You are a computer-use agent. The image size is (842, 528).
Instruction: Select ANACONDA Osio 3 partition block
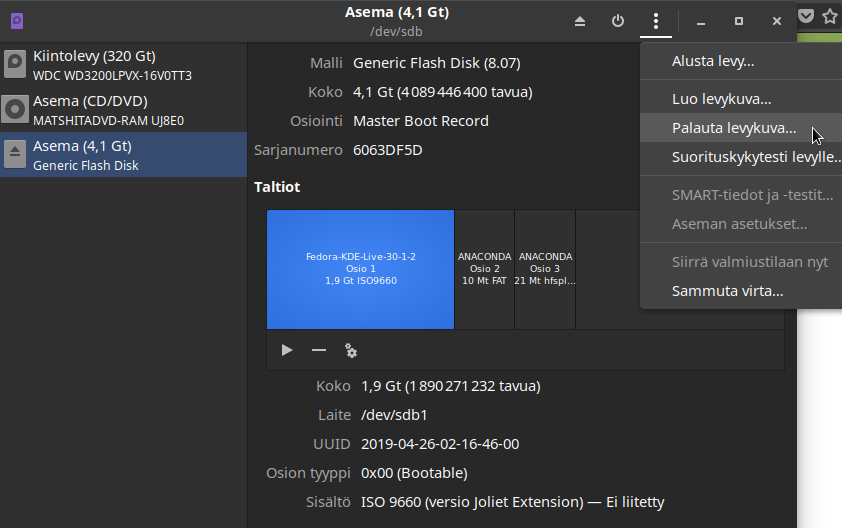(x=545, y=269)
